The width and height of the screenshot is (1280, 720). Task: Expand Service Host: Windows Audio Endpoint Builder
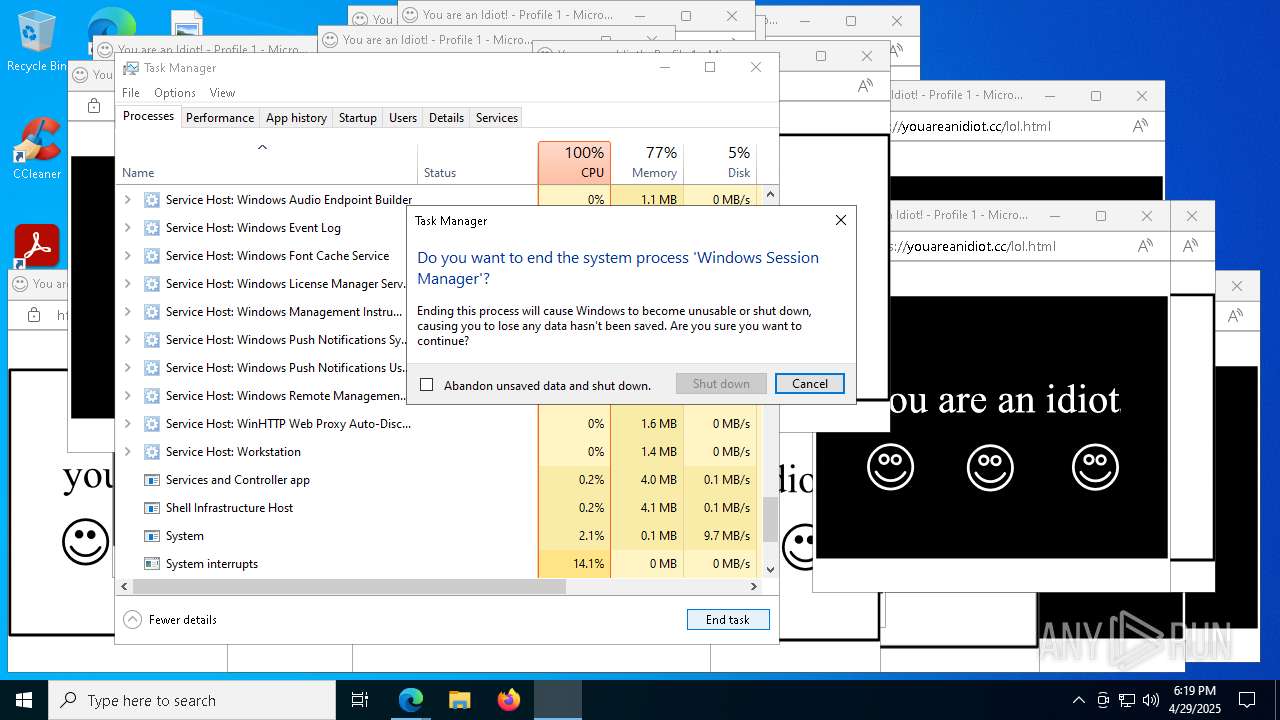127,200
